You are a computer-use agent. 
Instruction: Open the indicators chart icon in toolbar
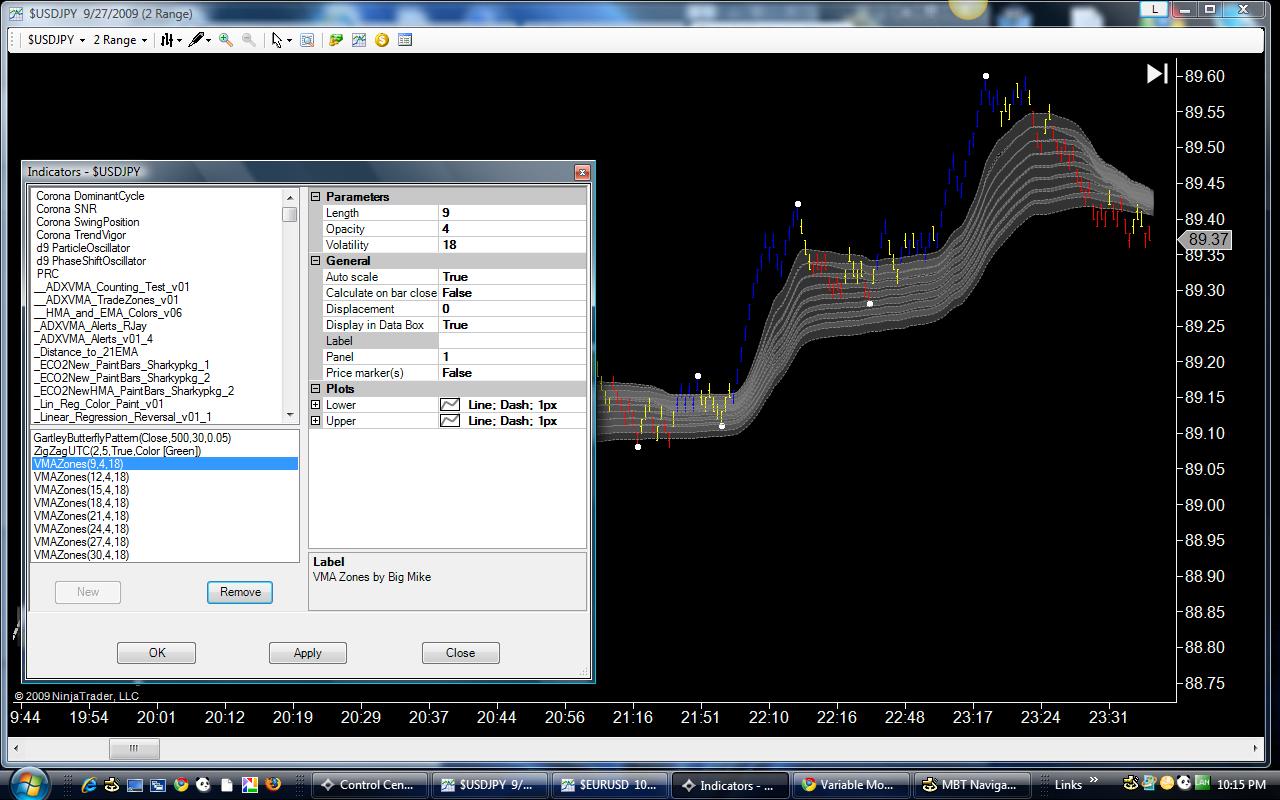(359, 40)
